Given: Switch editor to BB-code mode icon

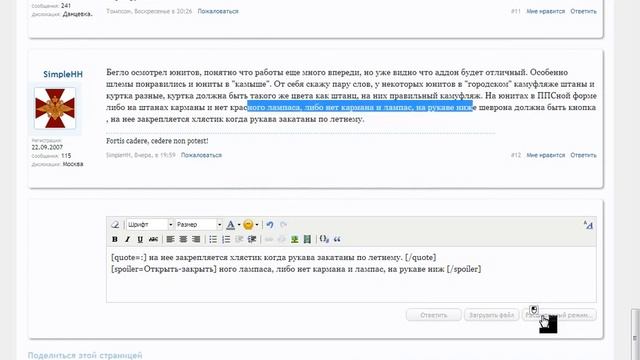Looking at the screenshot, I should [x=588, y=224].
